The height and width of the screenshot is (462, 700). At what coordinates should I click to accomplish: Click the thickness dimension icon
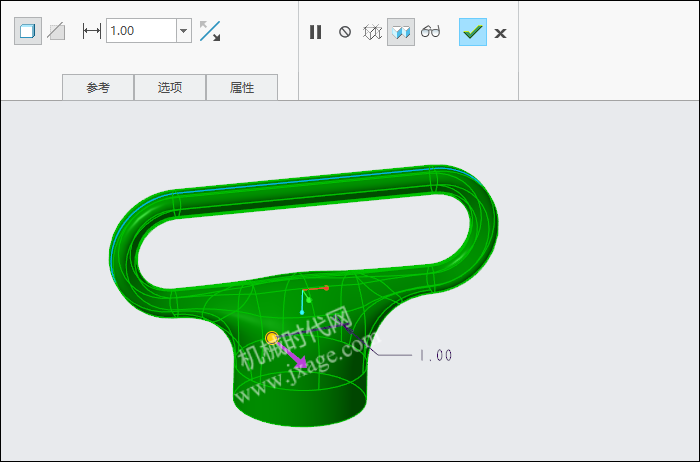92,31
